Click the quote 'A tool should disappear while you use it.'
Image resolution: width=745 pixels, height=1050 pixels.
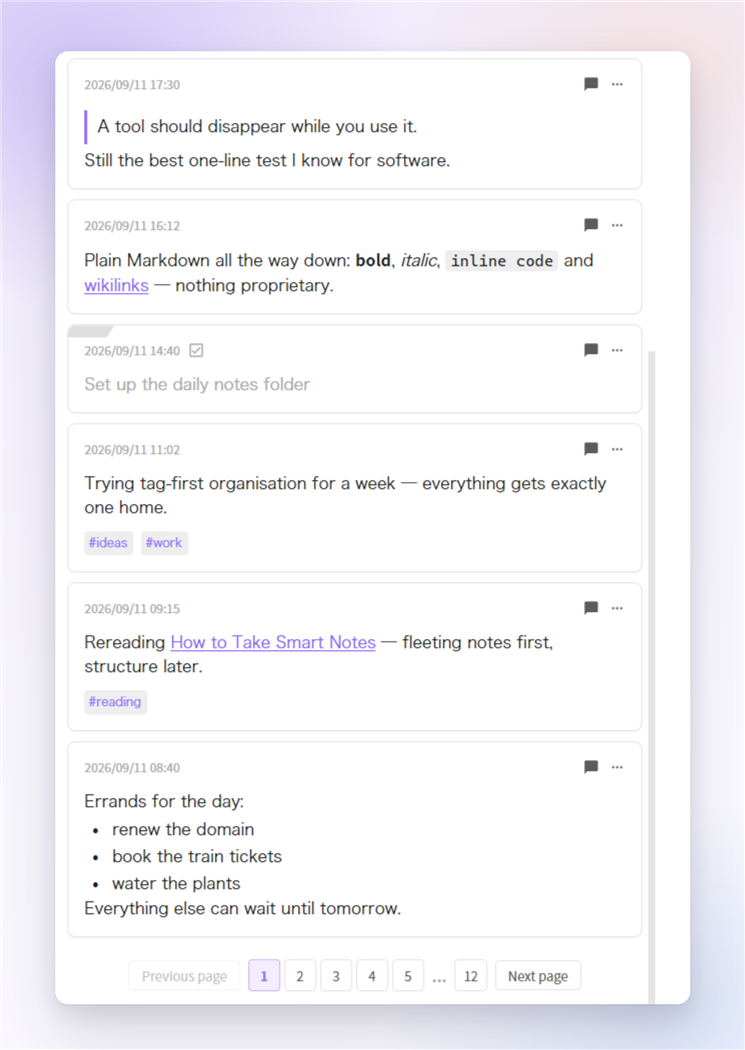tap(257, 127)
